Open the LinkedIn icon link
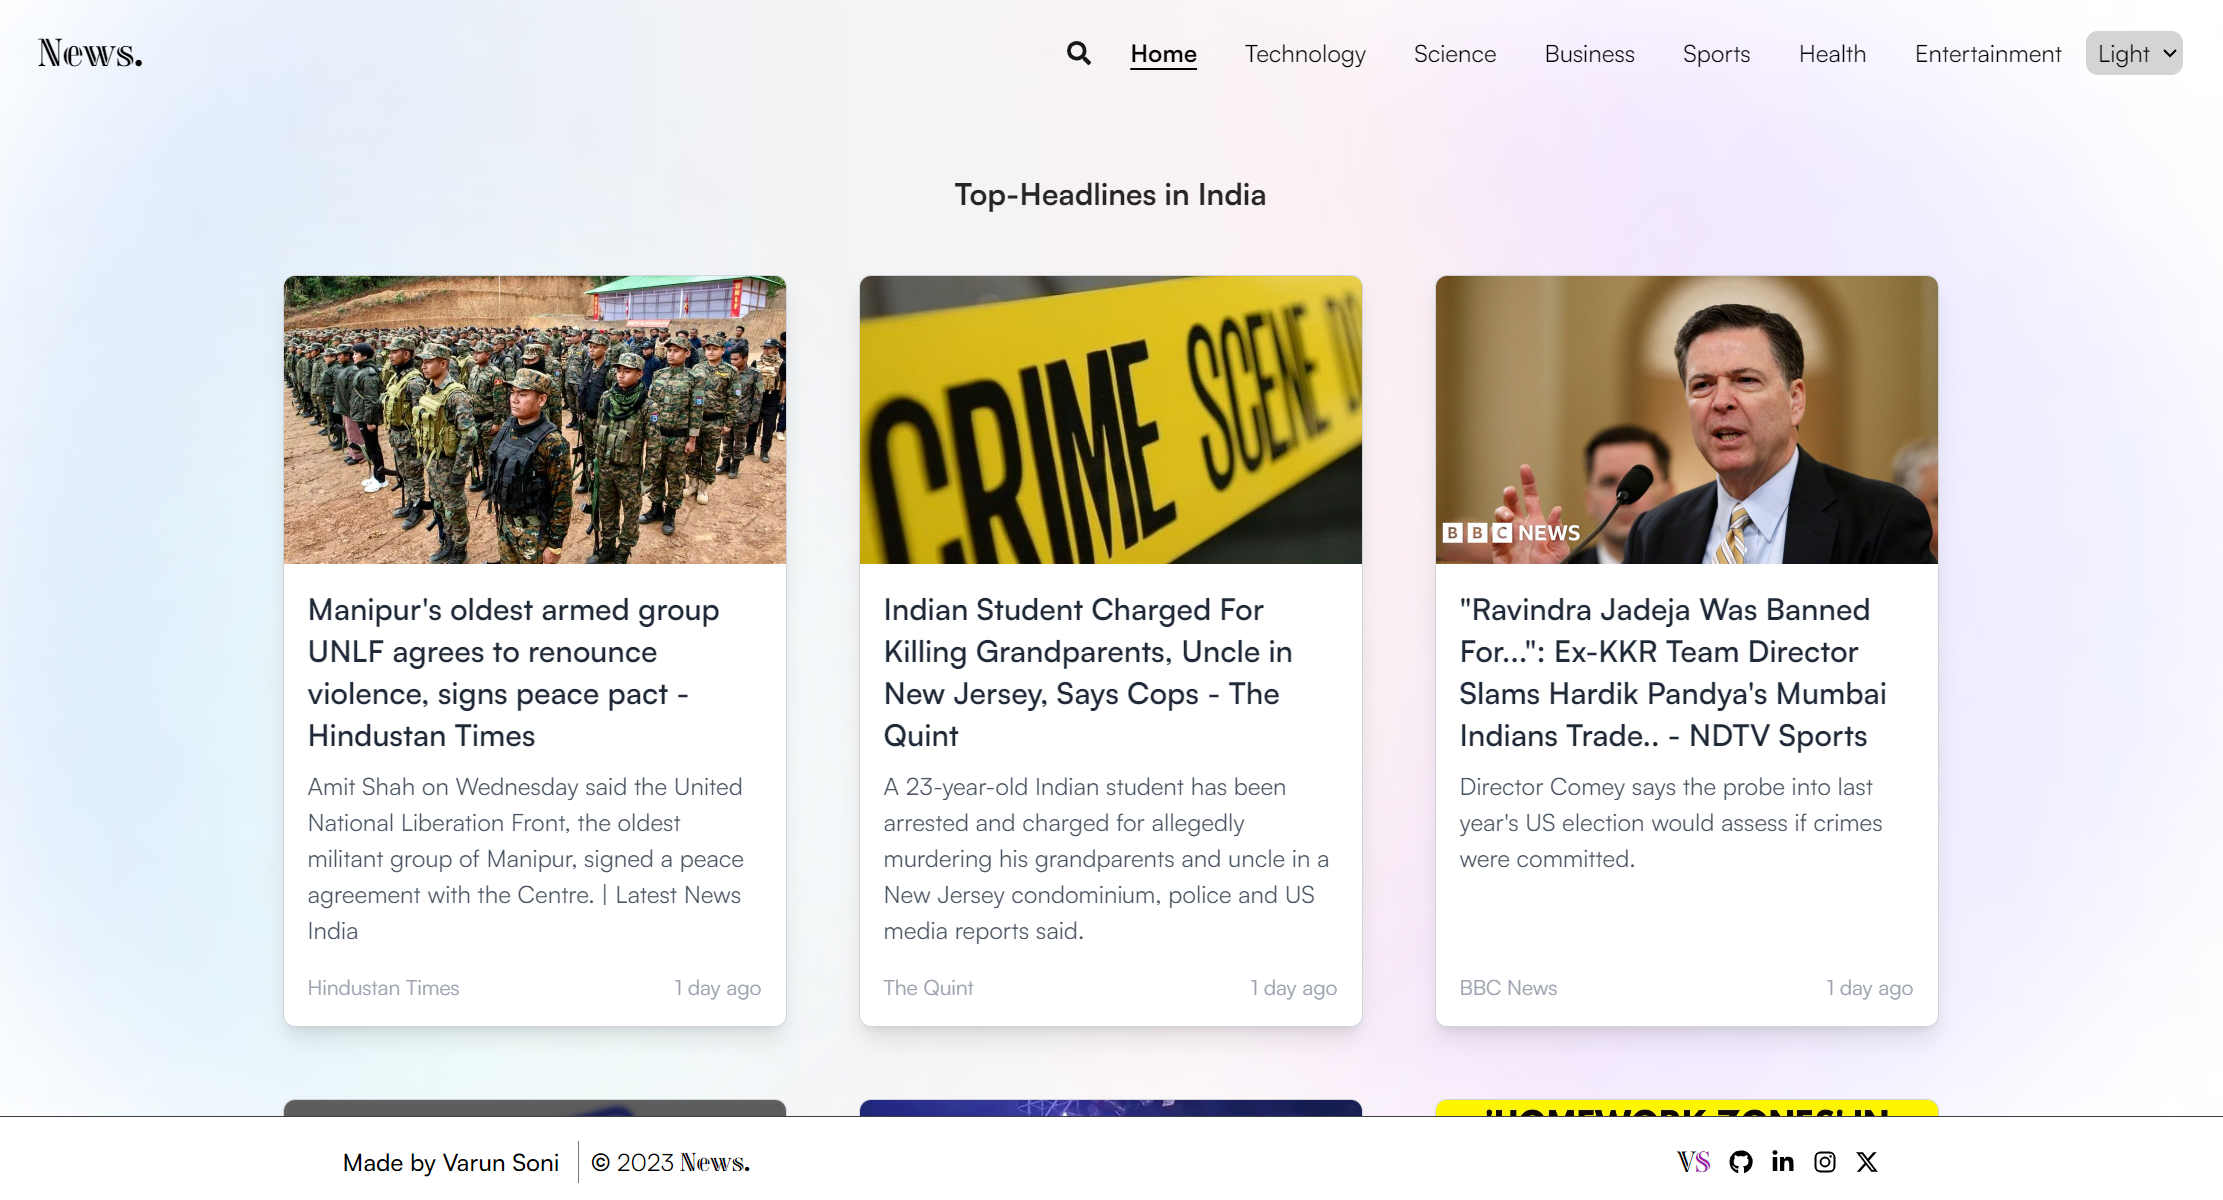The image size is (2223, 1200). pos(1783,1162)
